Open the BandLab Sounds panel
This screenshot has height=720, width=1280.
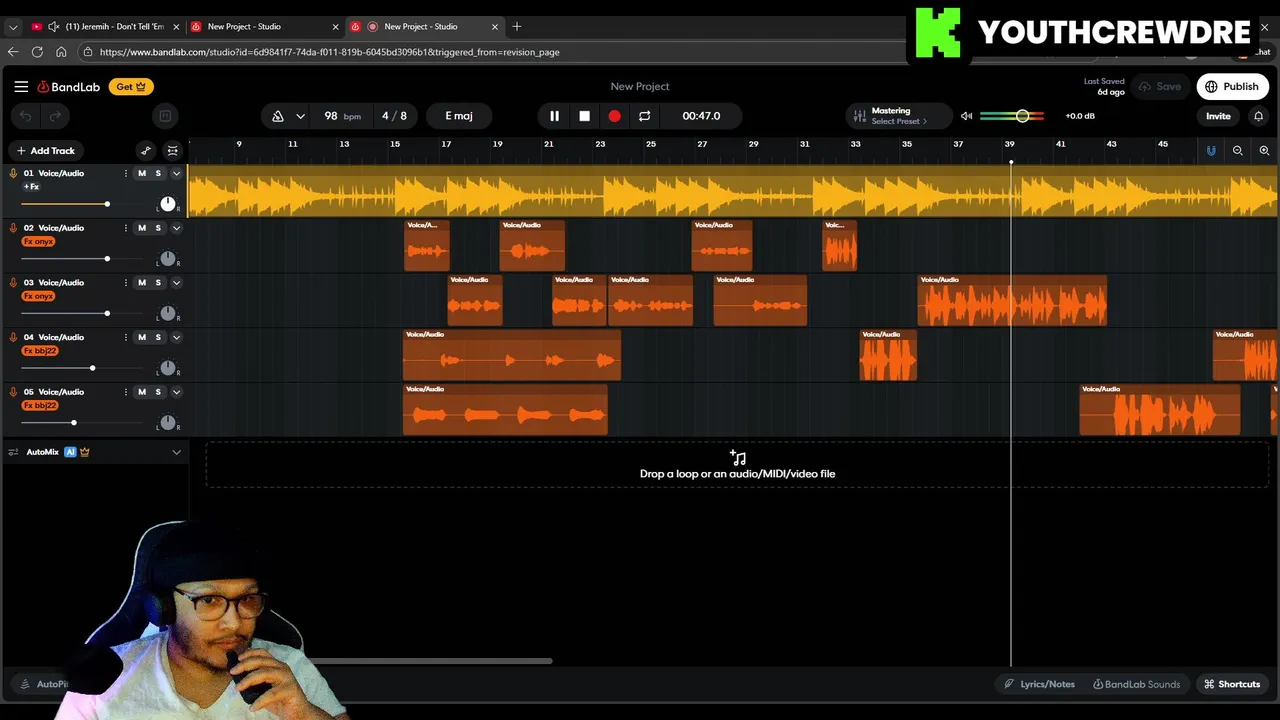(1136, 684)
